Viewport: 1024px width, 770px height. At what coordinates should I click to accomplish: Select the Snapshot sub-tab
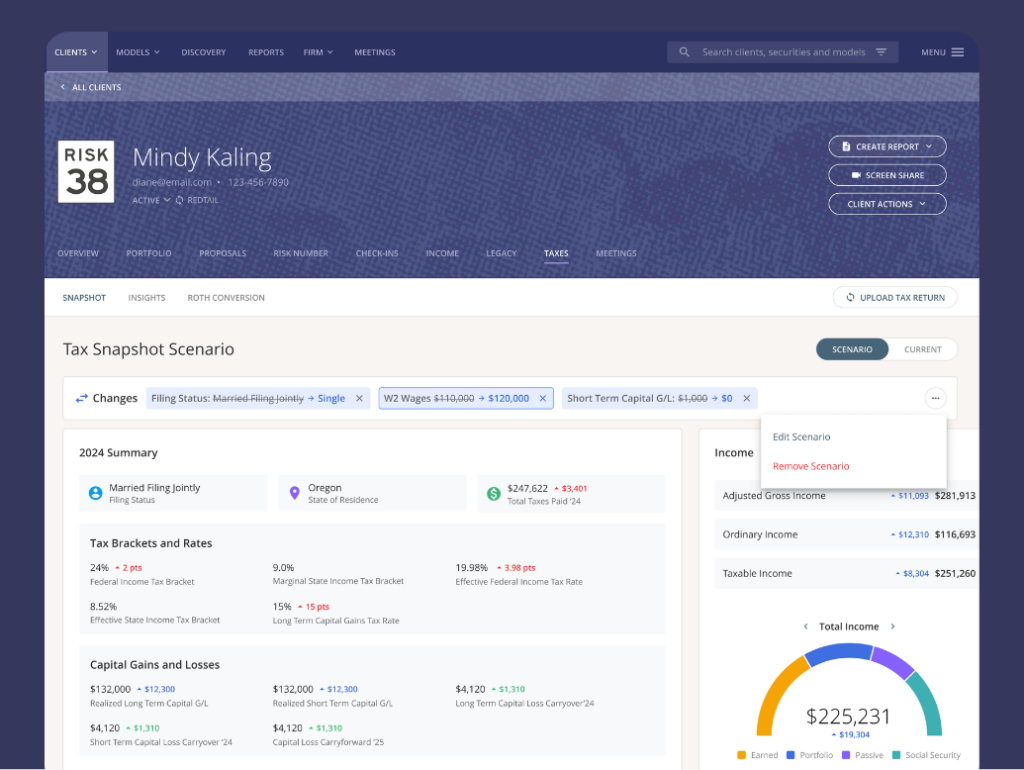(x=84, y=298)
